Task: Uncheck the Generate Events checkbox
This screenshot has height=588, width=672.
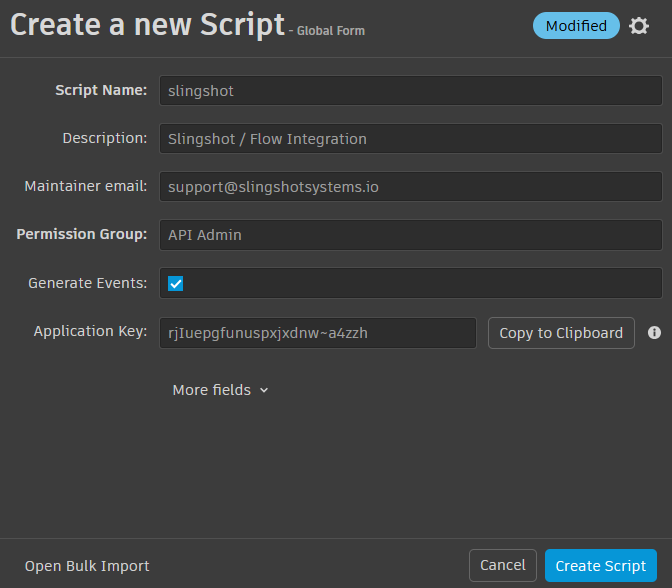Action: [176, 283]
